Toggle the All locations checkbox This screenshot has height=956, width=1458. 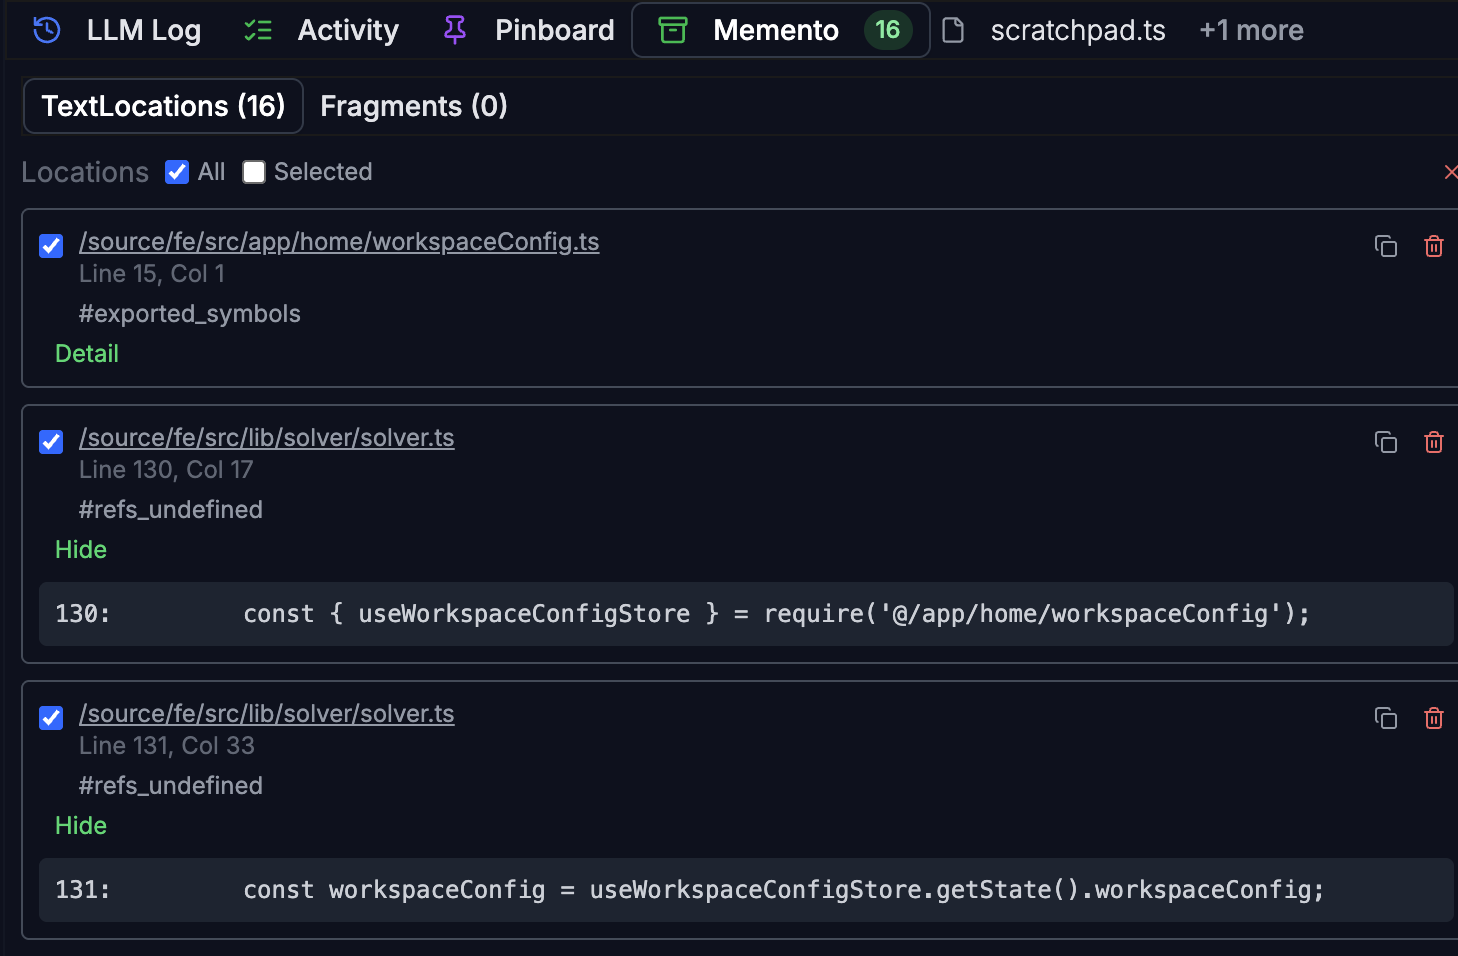pos(177,172)
